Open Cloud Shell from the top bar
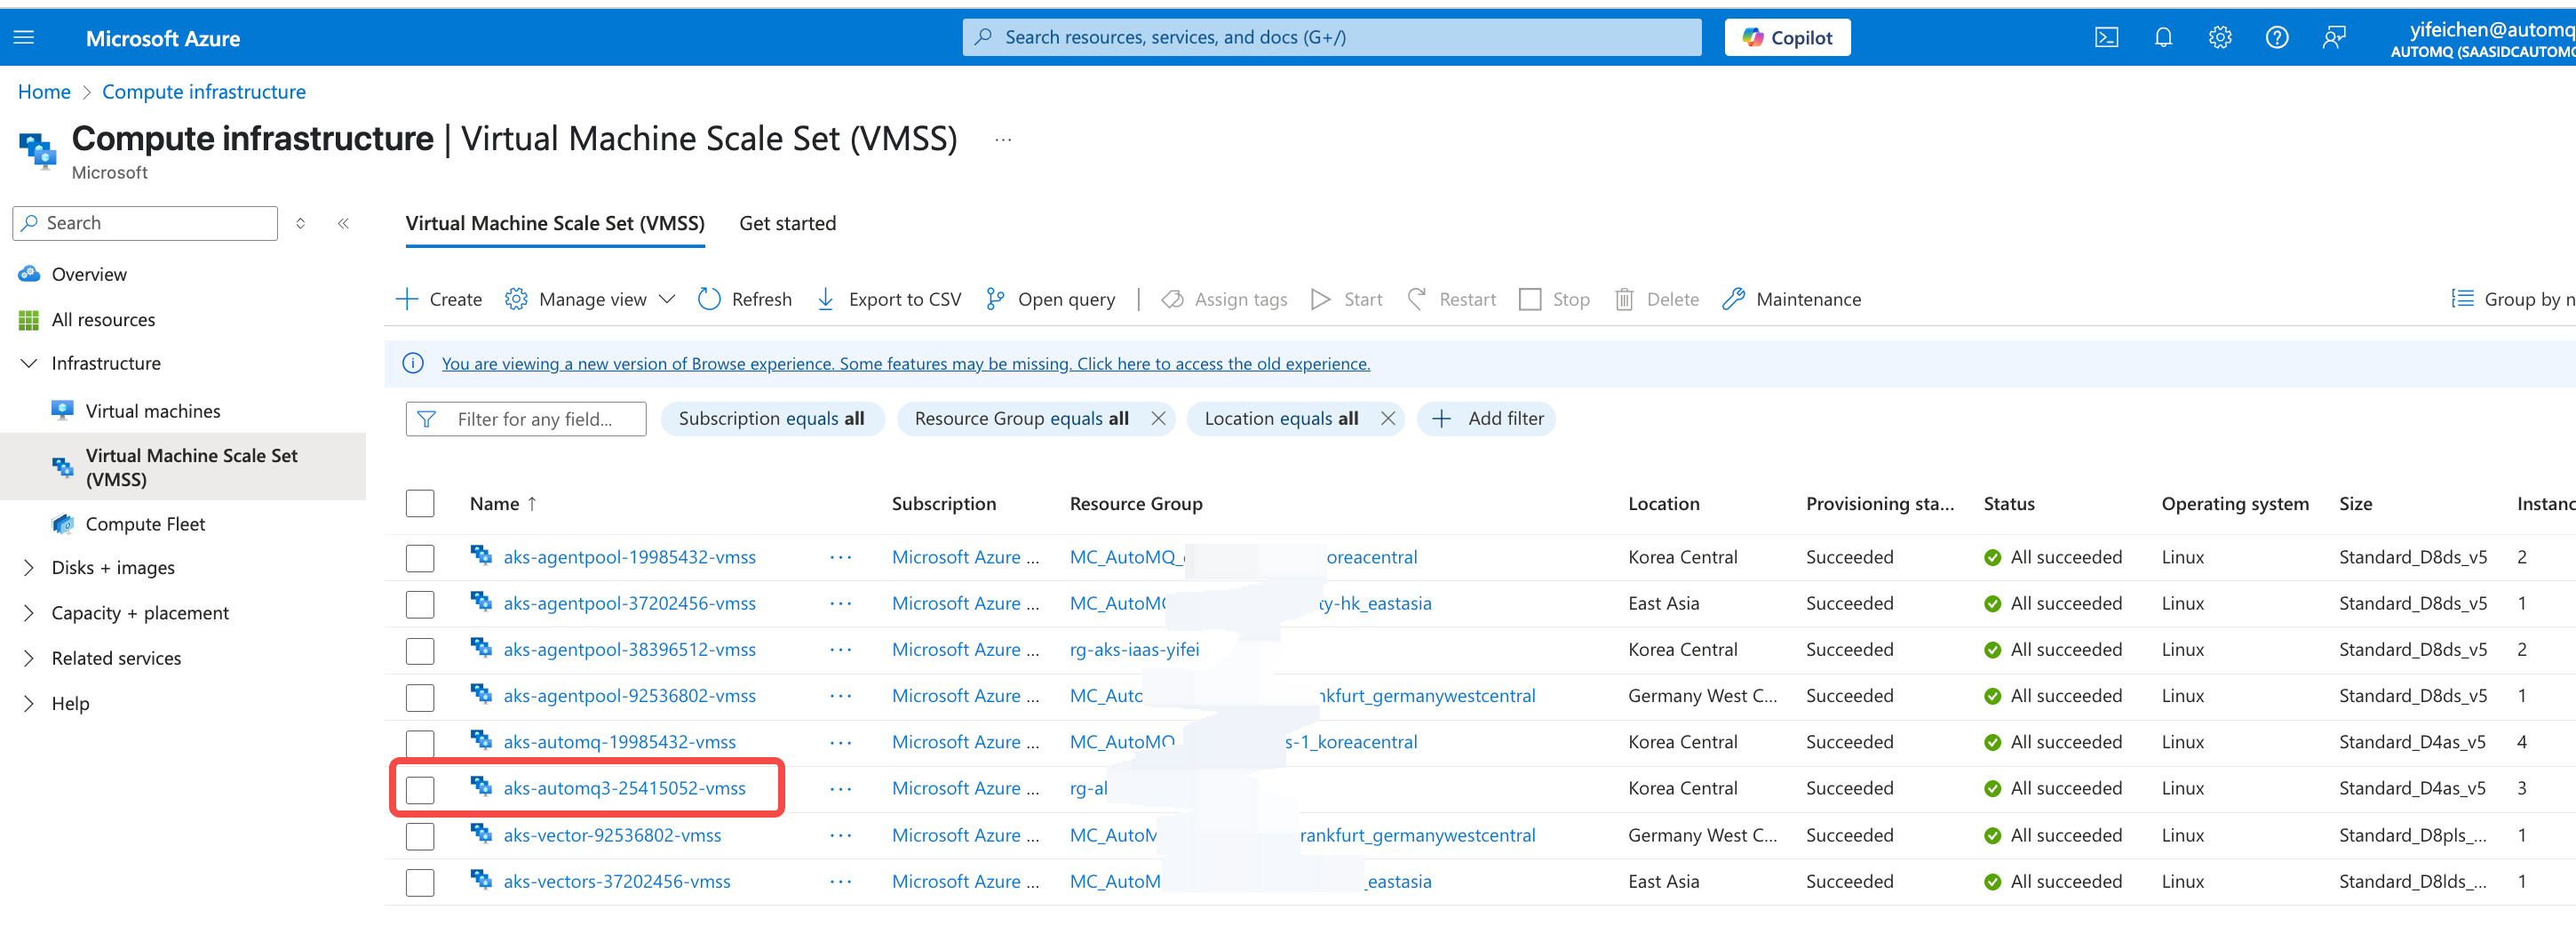 [x=2106, y=38]
